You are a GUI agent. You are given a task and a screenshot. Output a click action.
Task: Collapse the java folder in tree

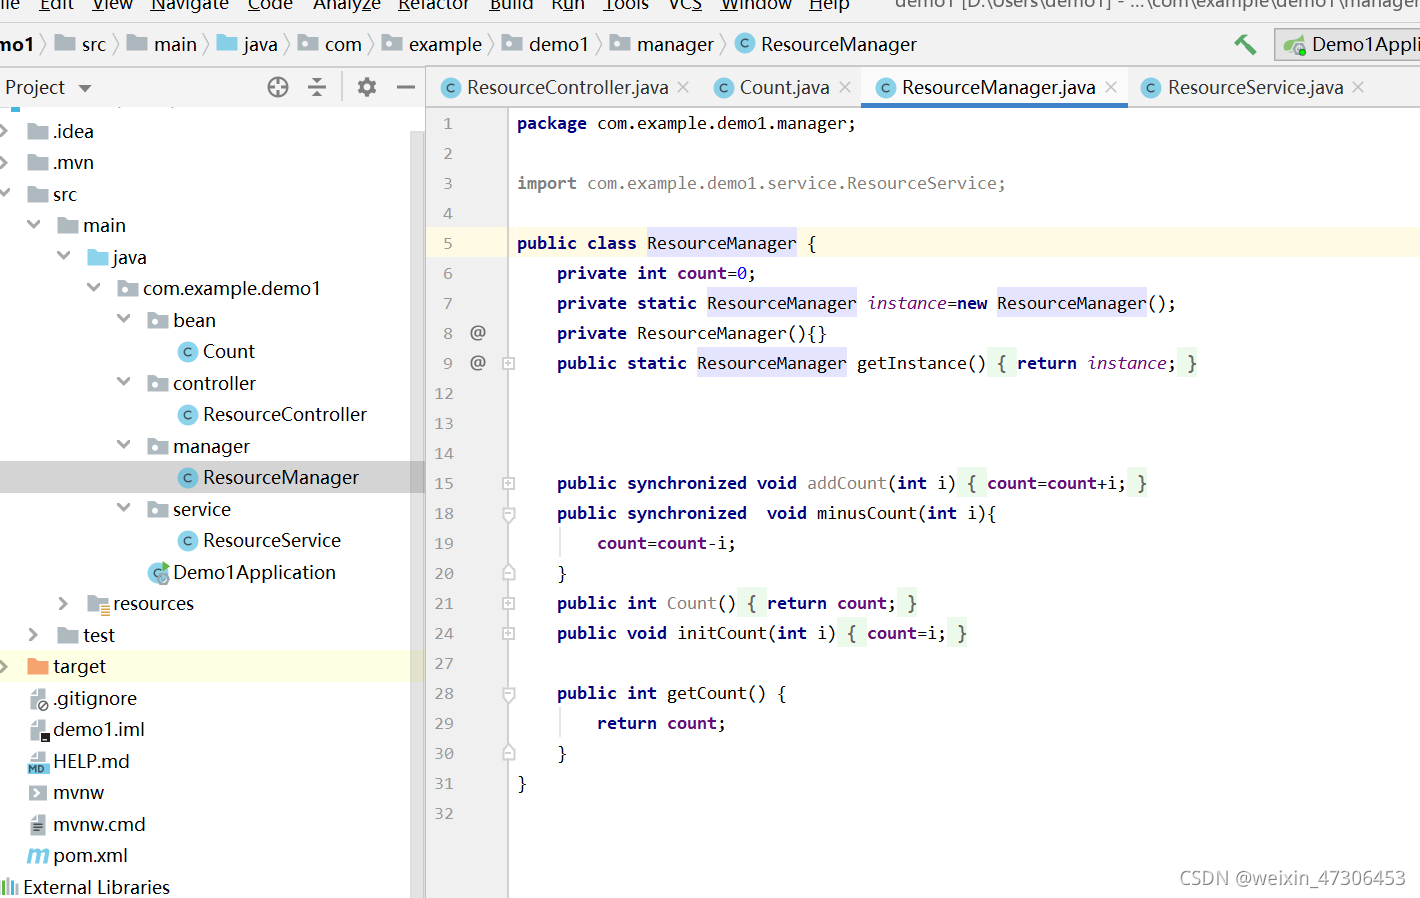(64, 256)
